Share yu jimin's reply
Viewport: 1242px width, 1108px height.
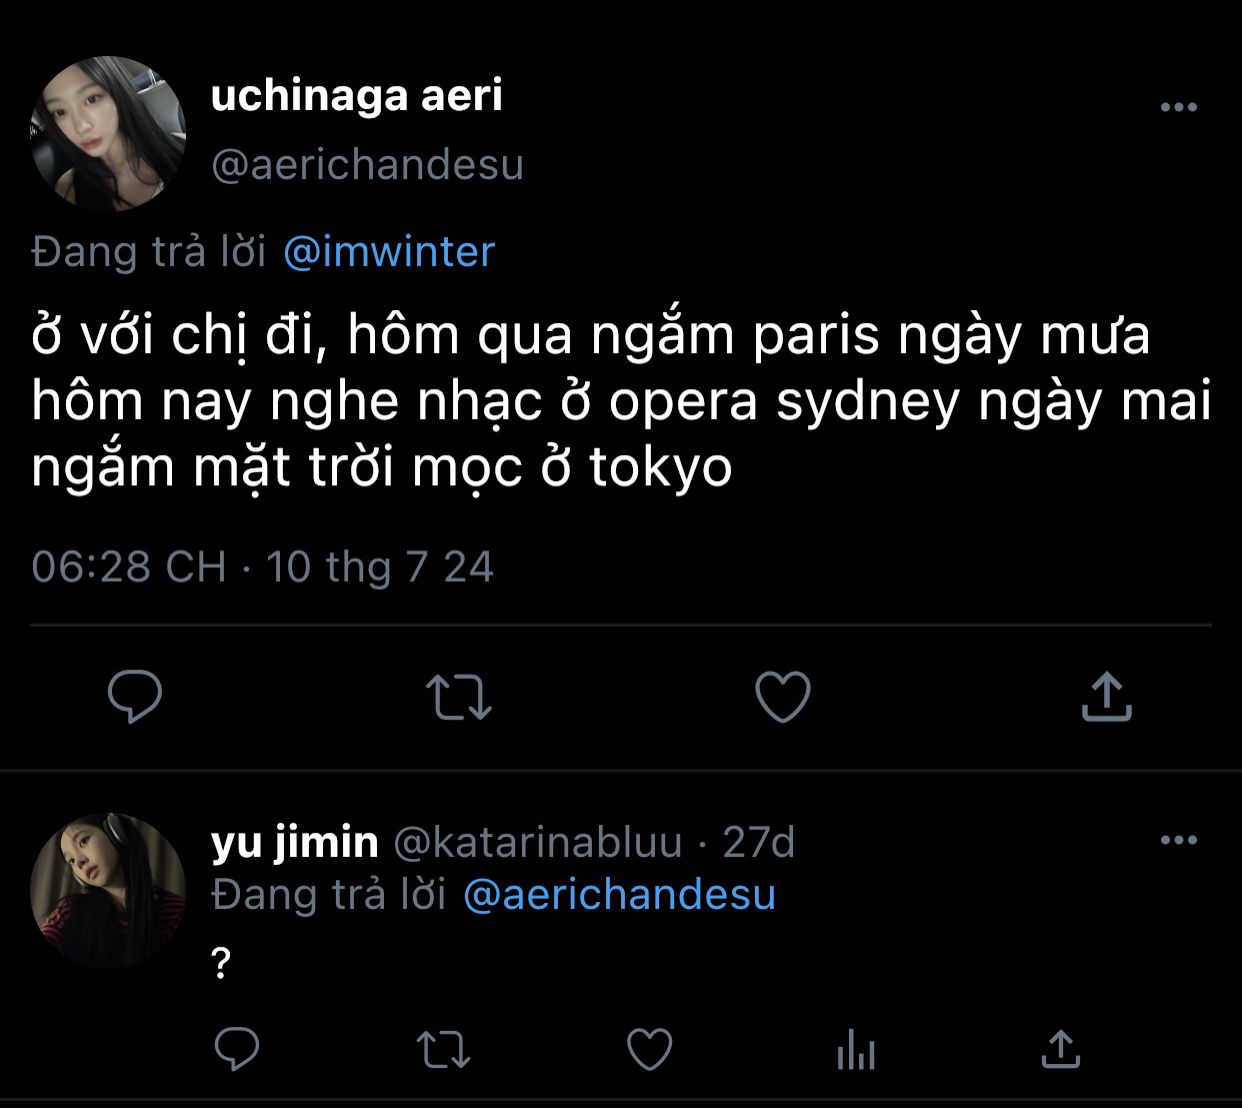tap(1060, 1049)
